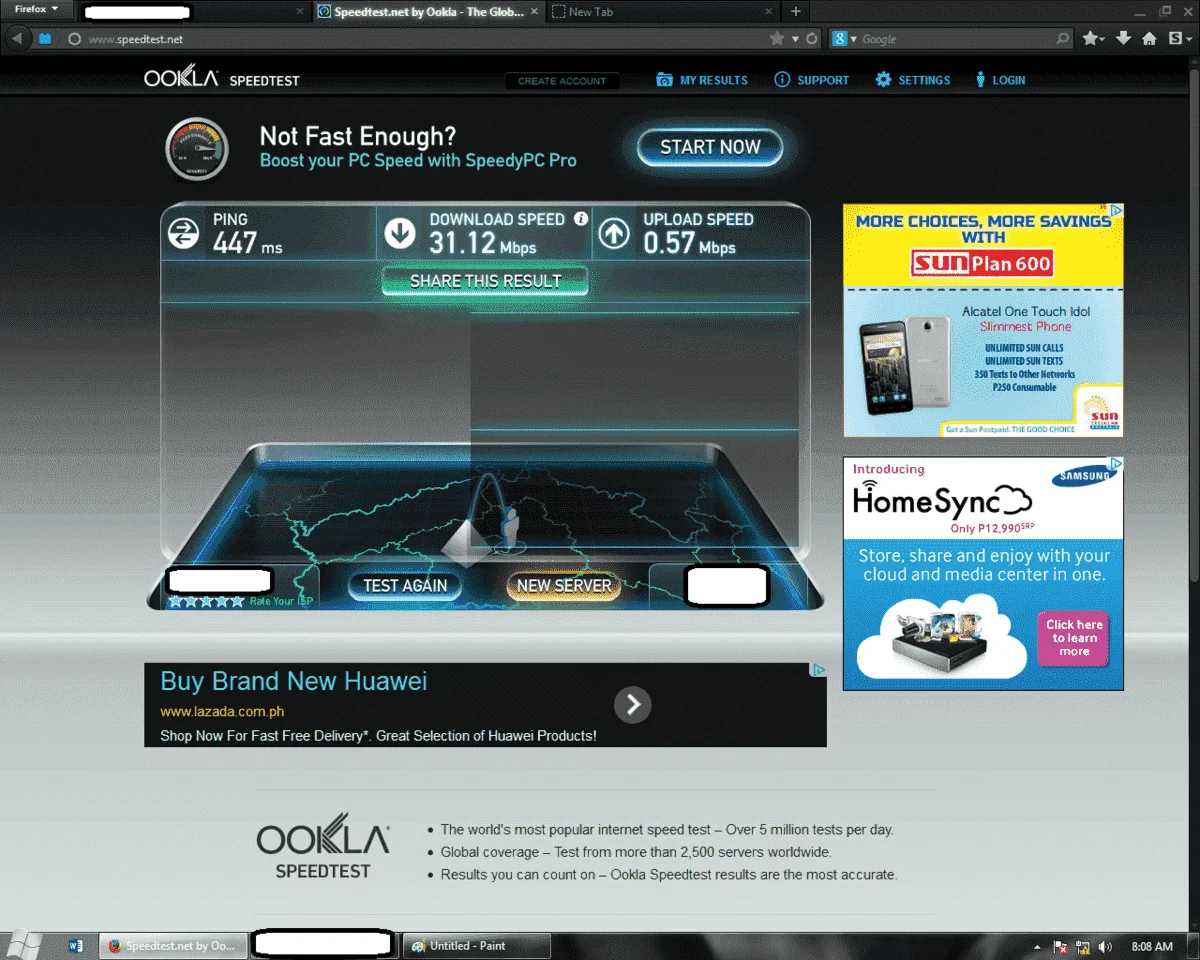Click the NEW SERVER button
The width and height of the screenshot is (1200, 960).
(564, 586)
